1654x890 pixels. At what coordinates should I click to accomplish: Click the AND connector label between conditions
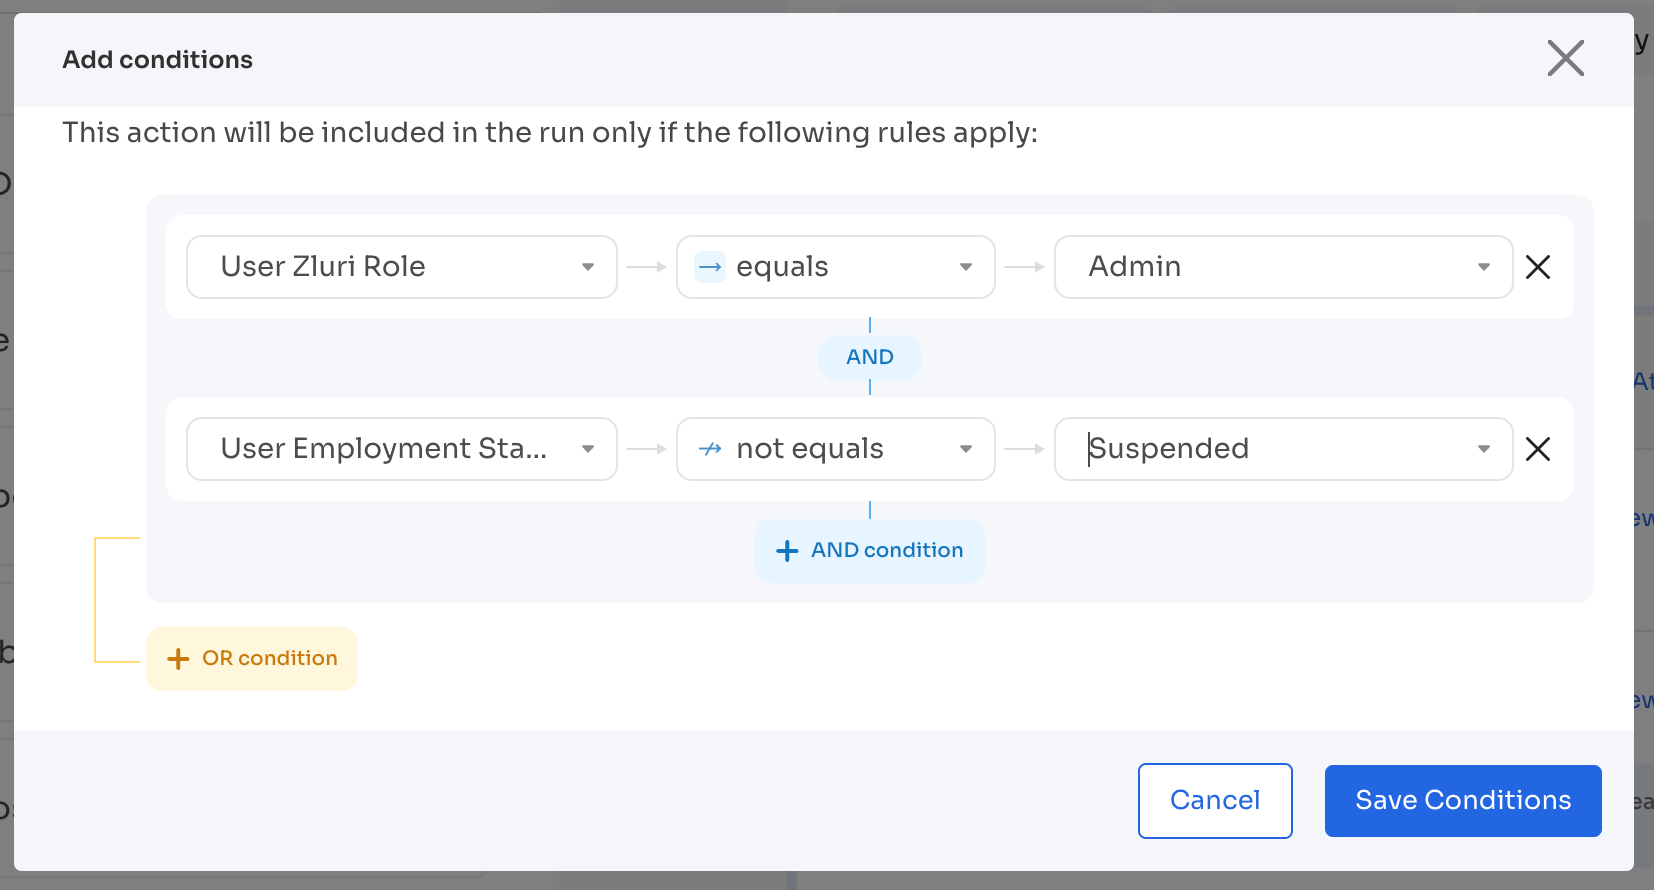(869, 357)
